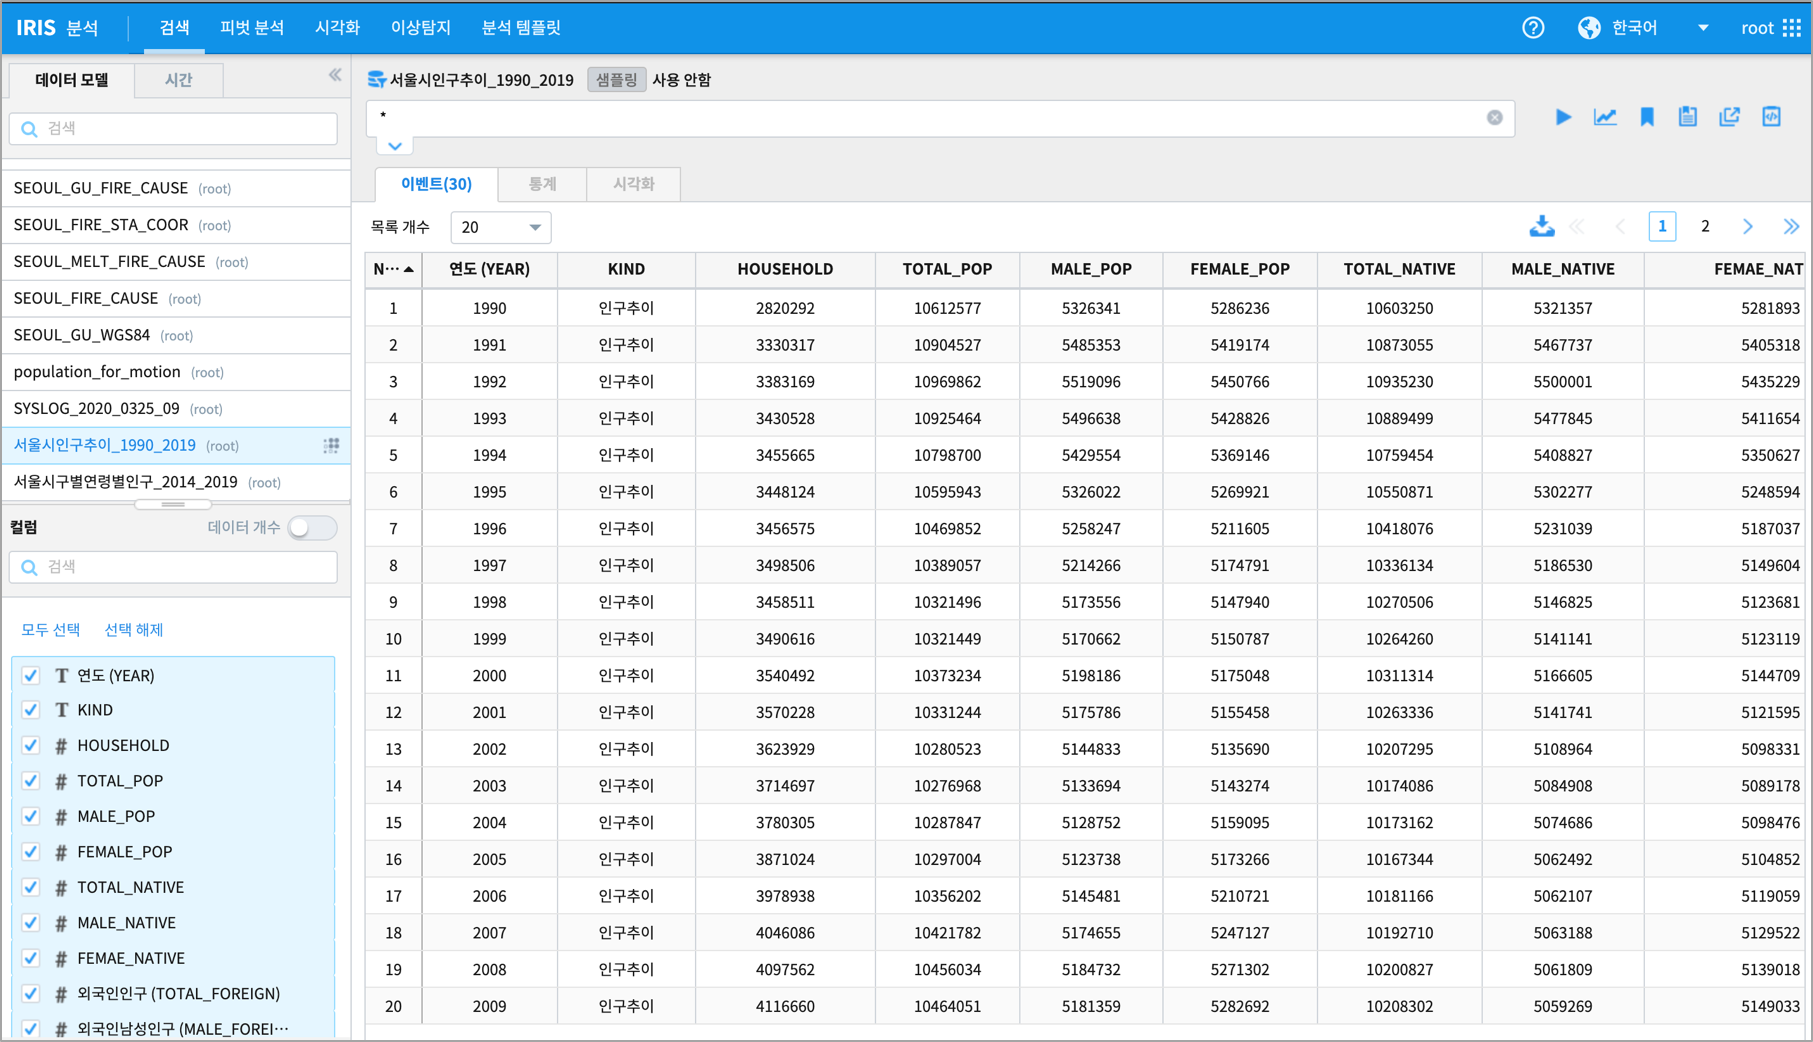Click the current page 1 button
1813x1042 pixels.
(x=1662, y=227)
